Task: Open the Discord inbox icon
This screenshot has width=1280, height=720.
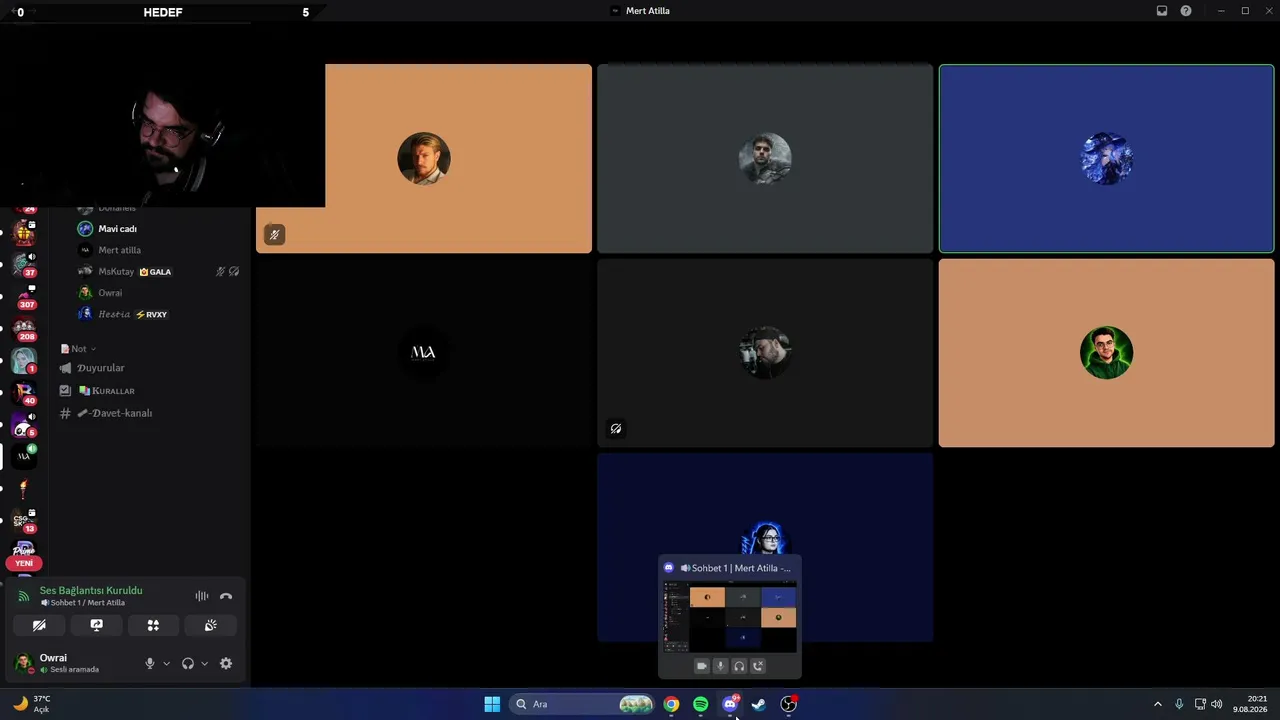Action: [1162, 11]
